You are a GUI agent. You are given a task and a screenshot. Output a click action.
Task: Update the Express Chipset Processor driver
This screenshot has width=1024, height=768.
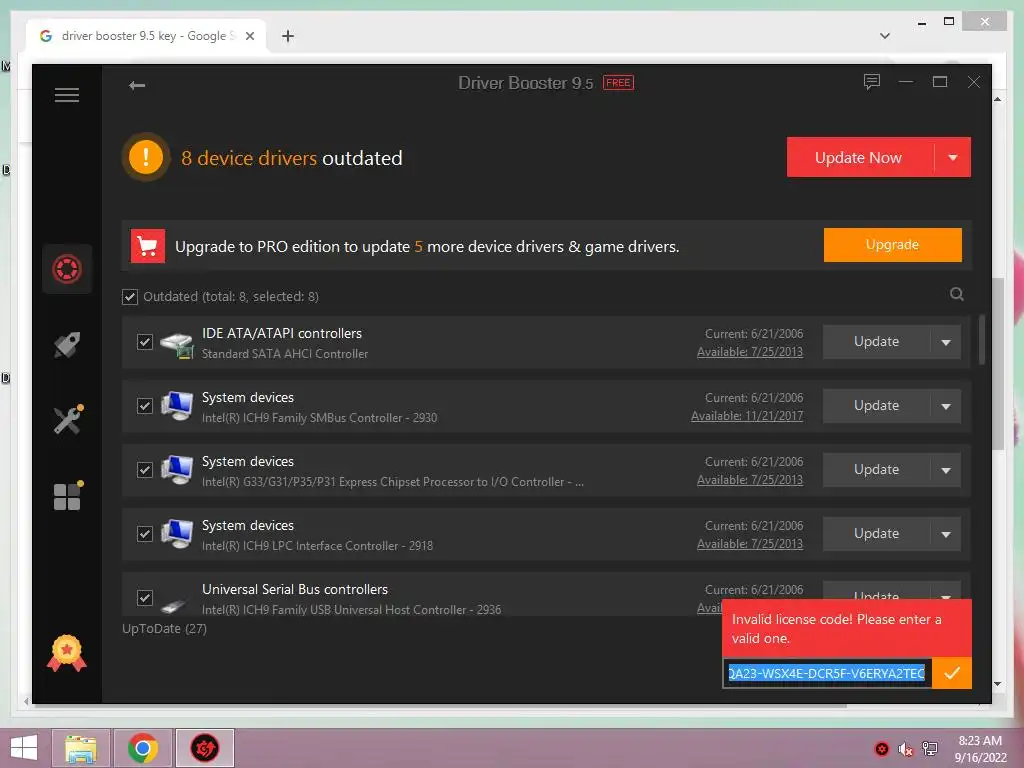[876, 470]
